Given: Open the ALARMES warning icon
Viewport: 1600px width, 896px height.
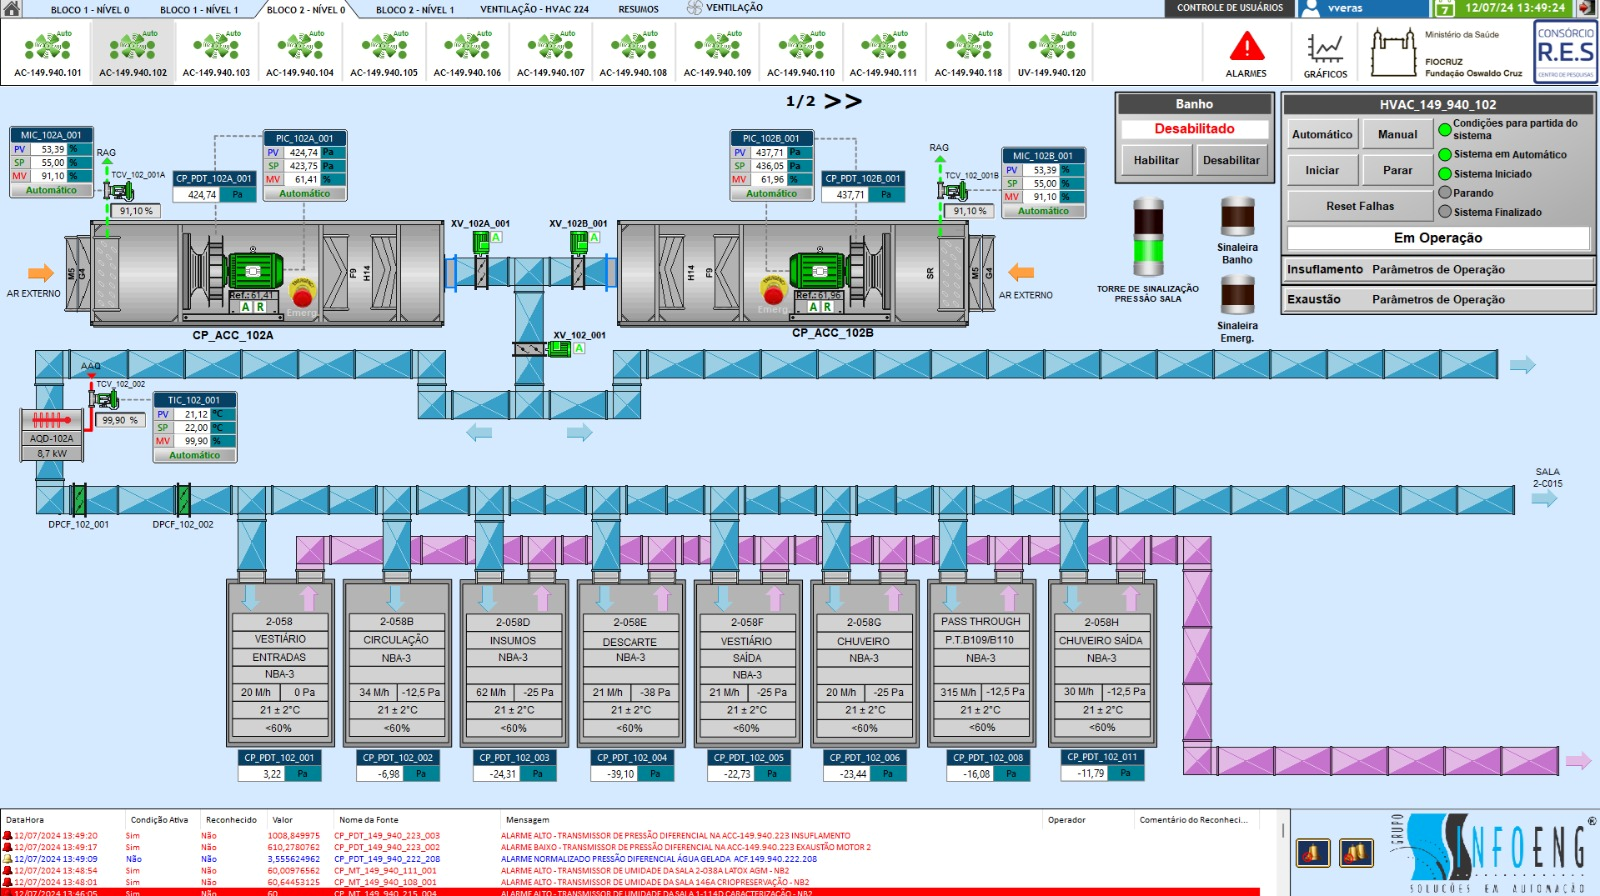Looking at the screenshot, I should 1246,48.
